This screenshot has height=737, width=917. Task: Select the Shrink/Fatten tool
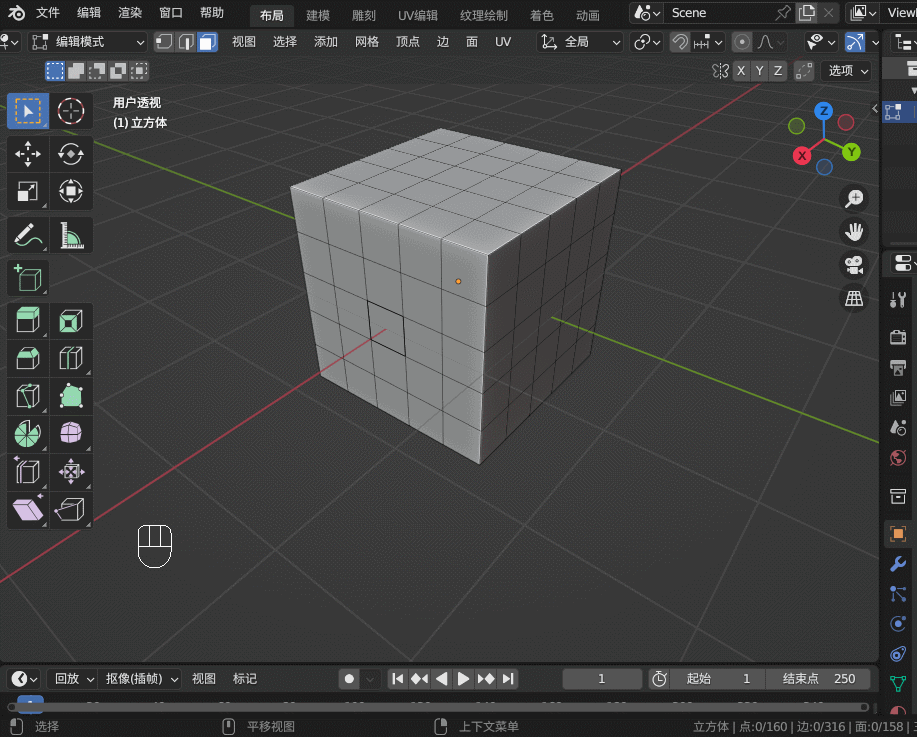(71, 471)
